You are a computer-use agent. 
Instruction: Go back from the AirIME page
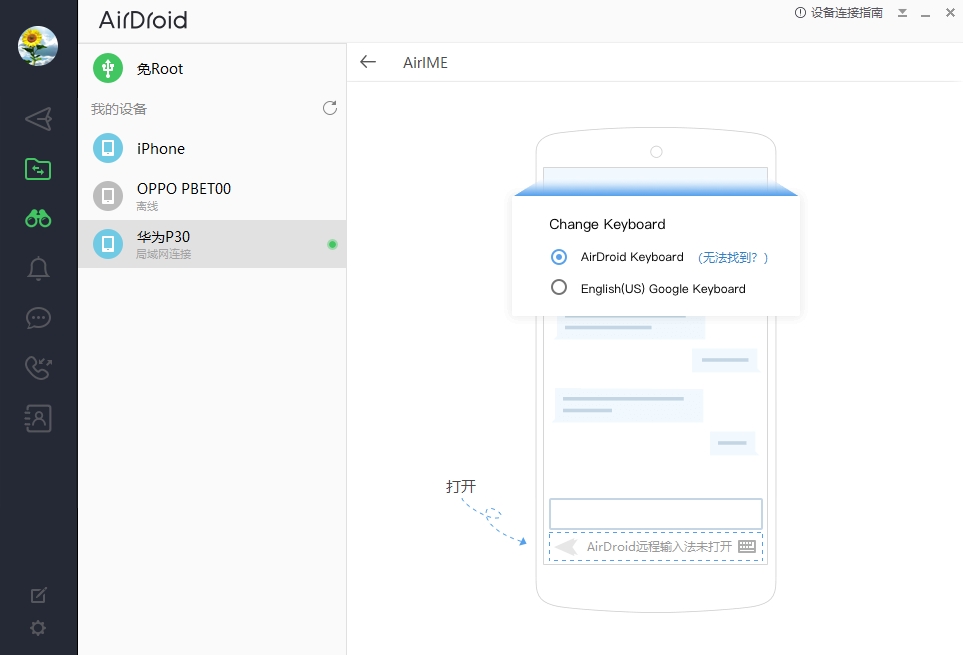[368, 61]
